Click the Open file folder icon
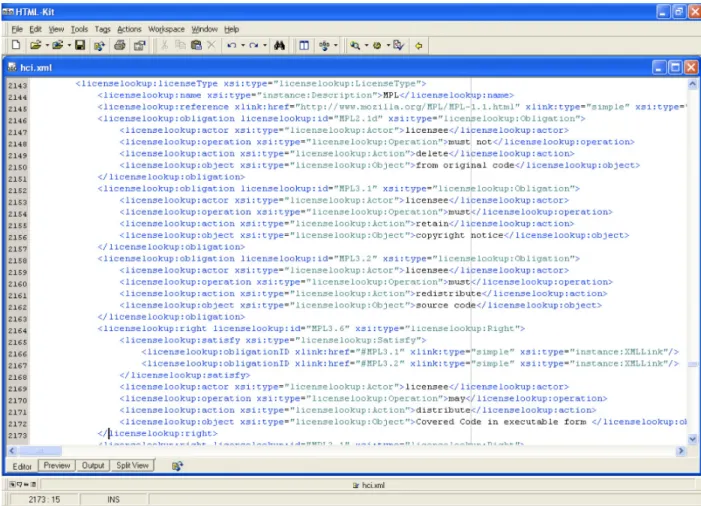The image size is (701, 506). click(x=35, y=45)
